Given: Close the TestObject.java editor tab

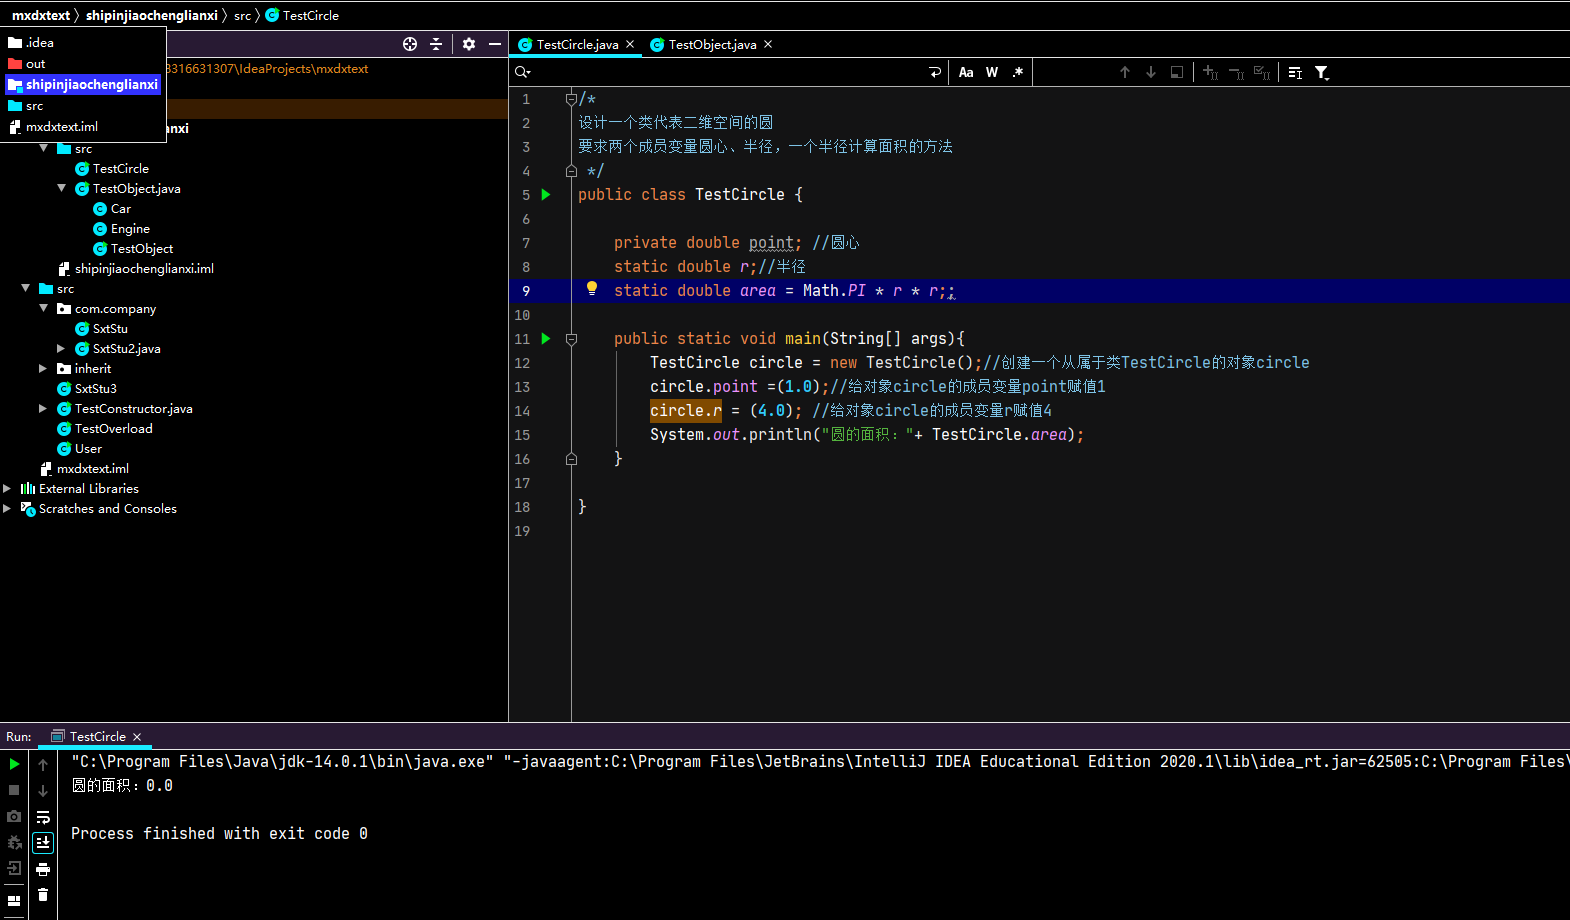Looking at the screenshot, I should tap(768, 44).
